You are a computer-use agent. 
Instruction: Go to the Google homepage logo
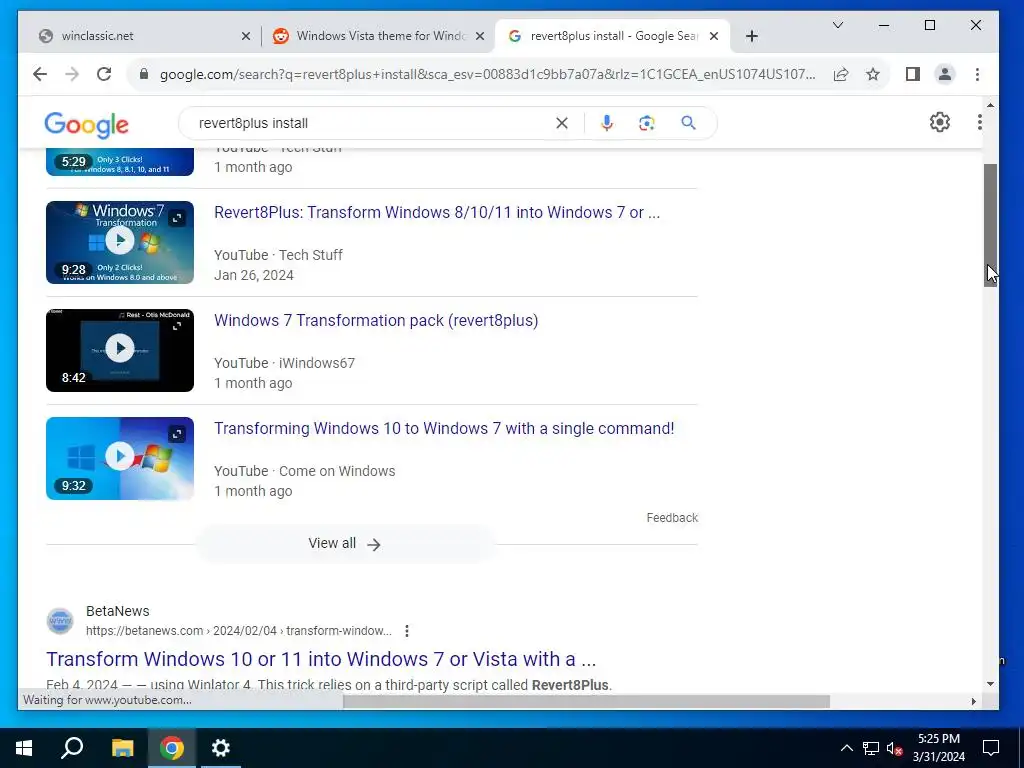(86, 124)
